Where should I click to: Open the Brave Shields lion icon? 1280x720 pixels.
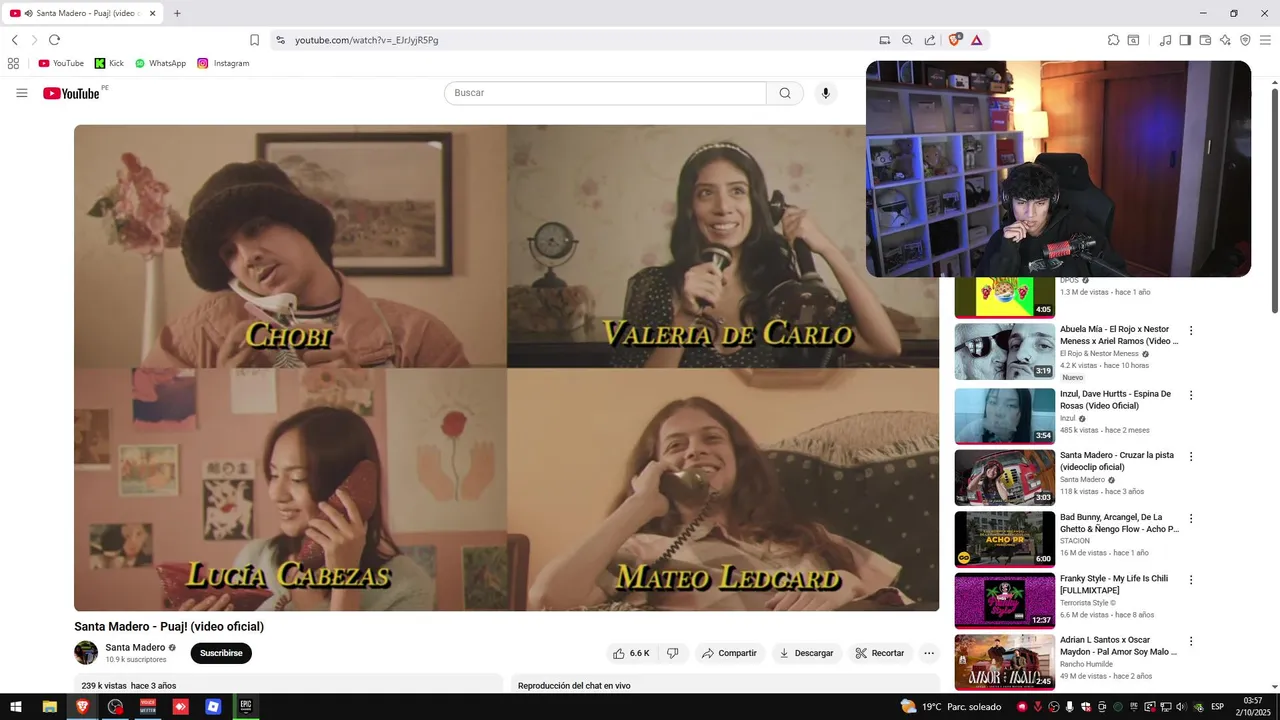[x=955, y=40]
